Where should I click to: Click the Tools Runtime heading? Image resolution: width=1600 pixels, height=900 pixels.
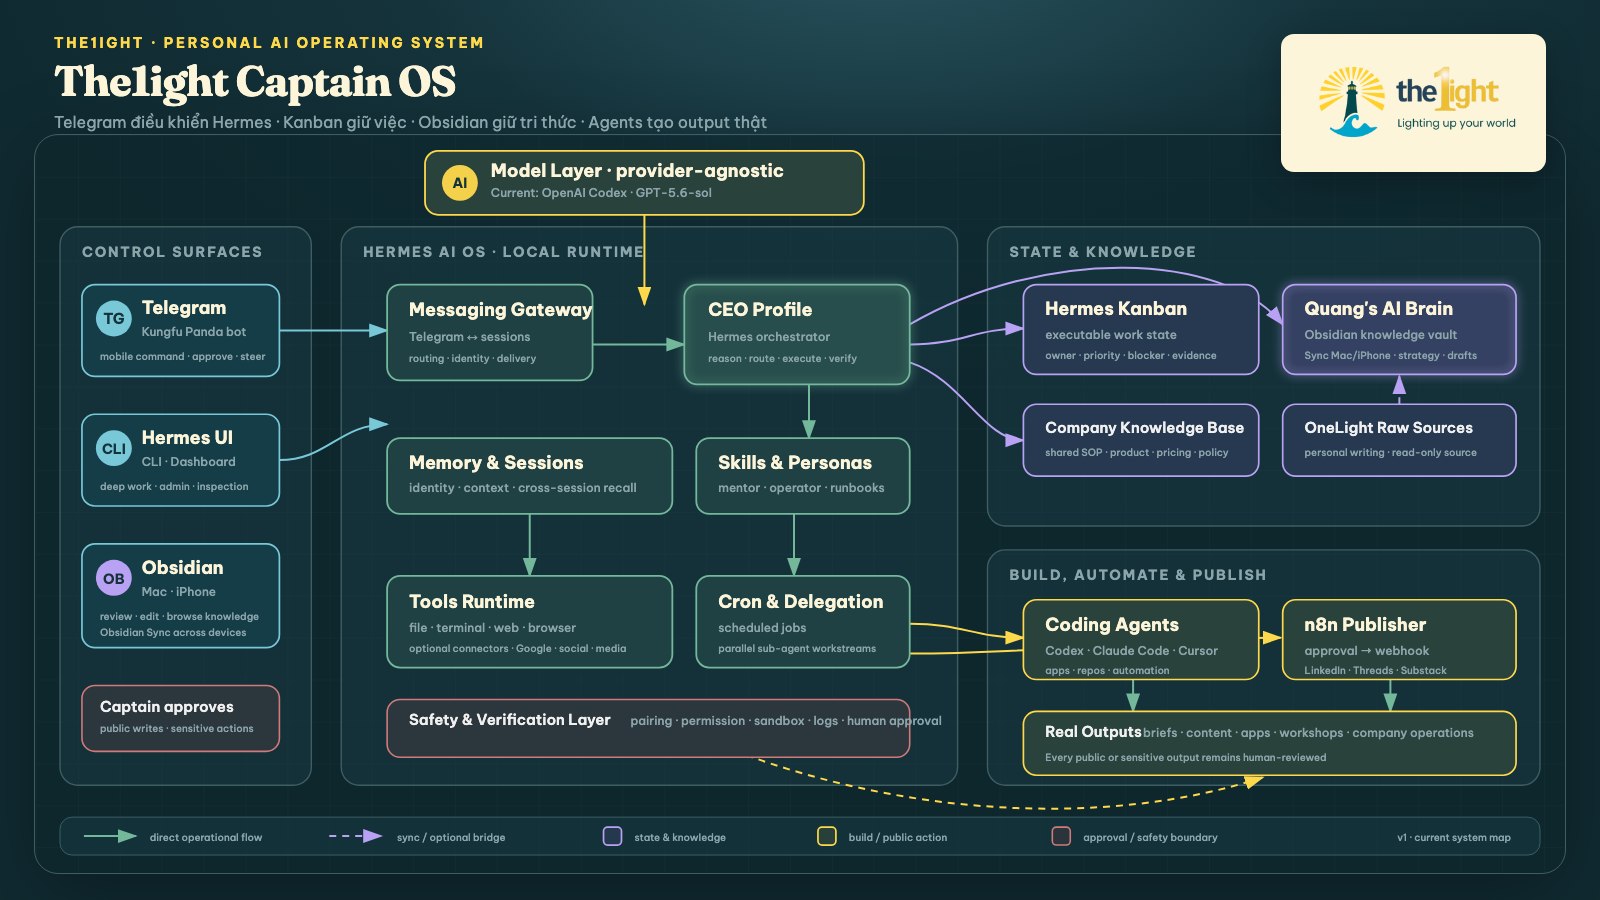click(471, 602)
